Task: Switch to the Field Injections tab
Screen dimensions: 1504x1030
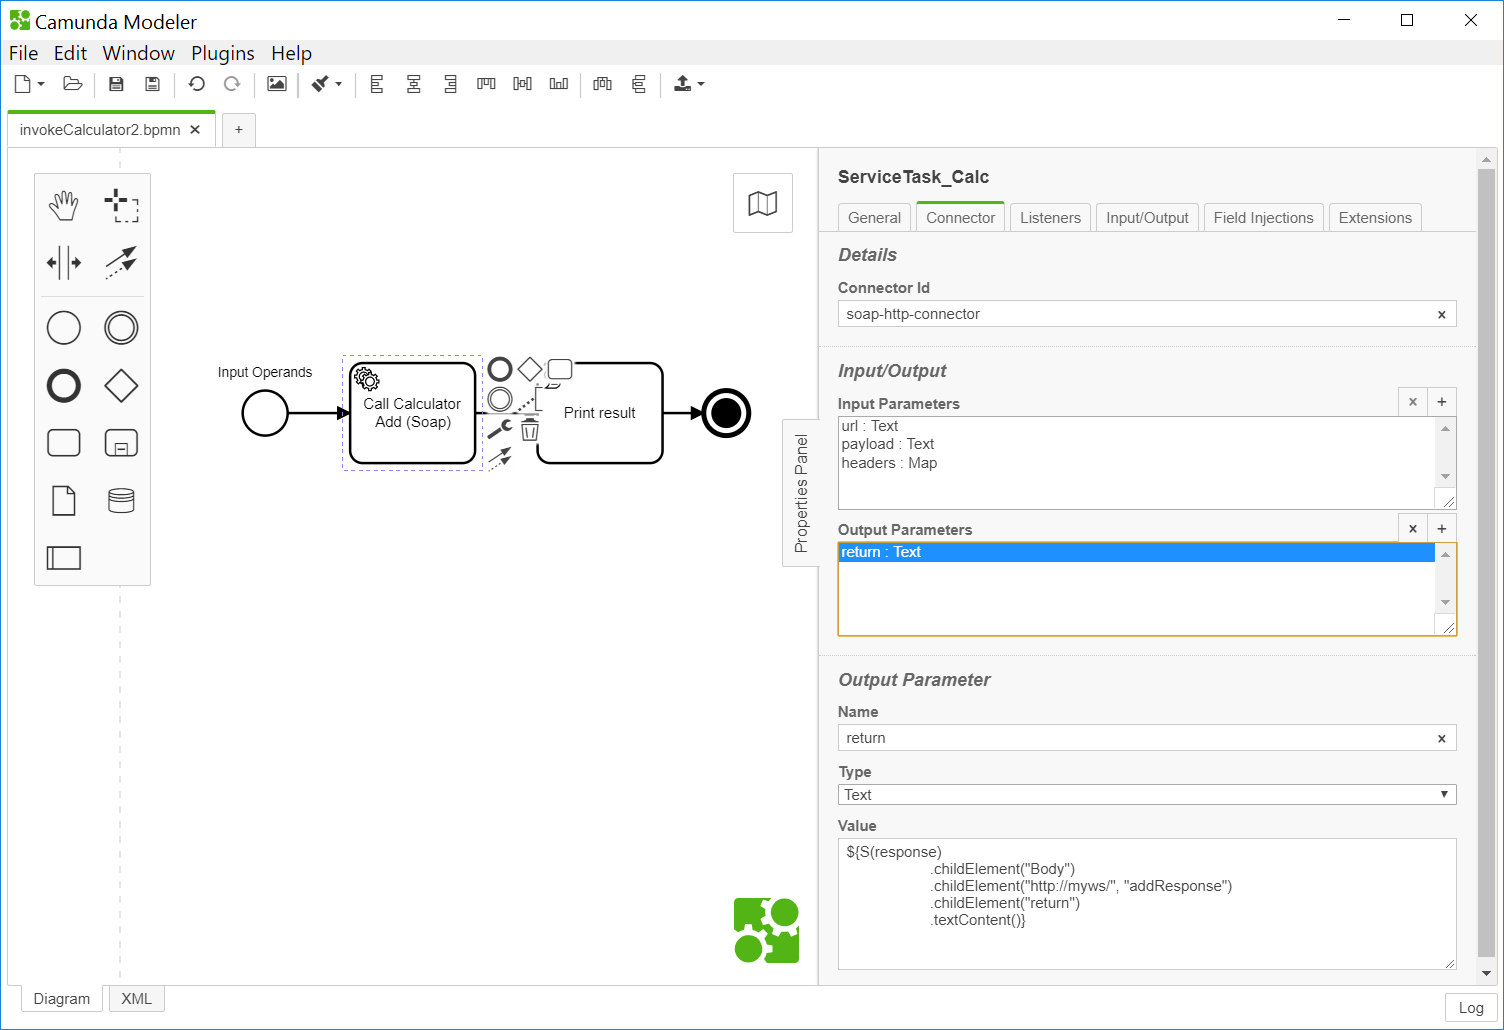Action: (x=1263, y=217)
